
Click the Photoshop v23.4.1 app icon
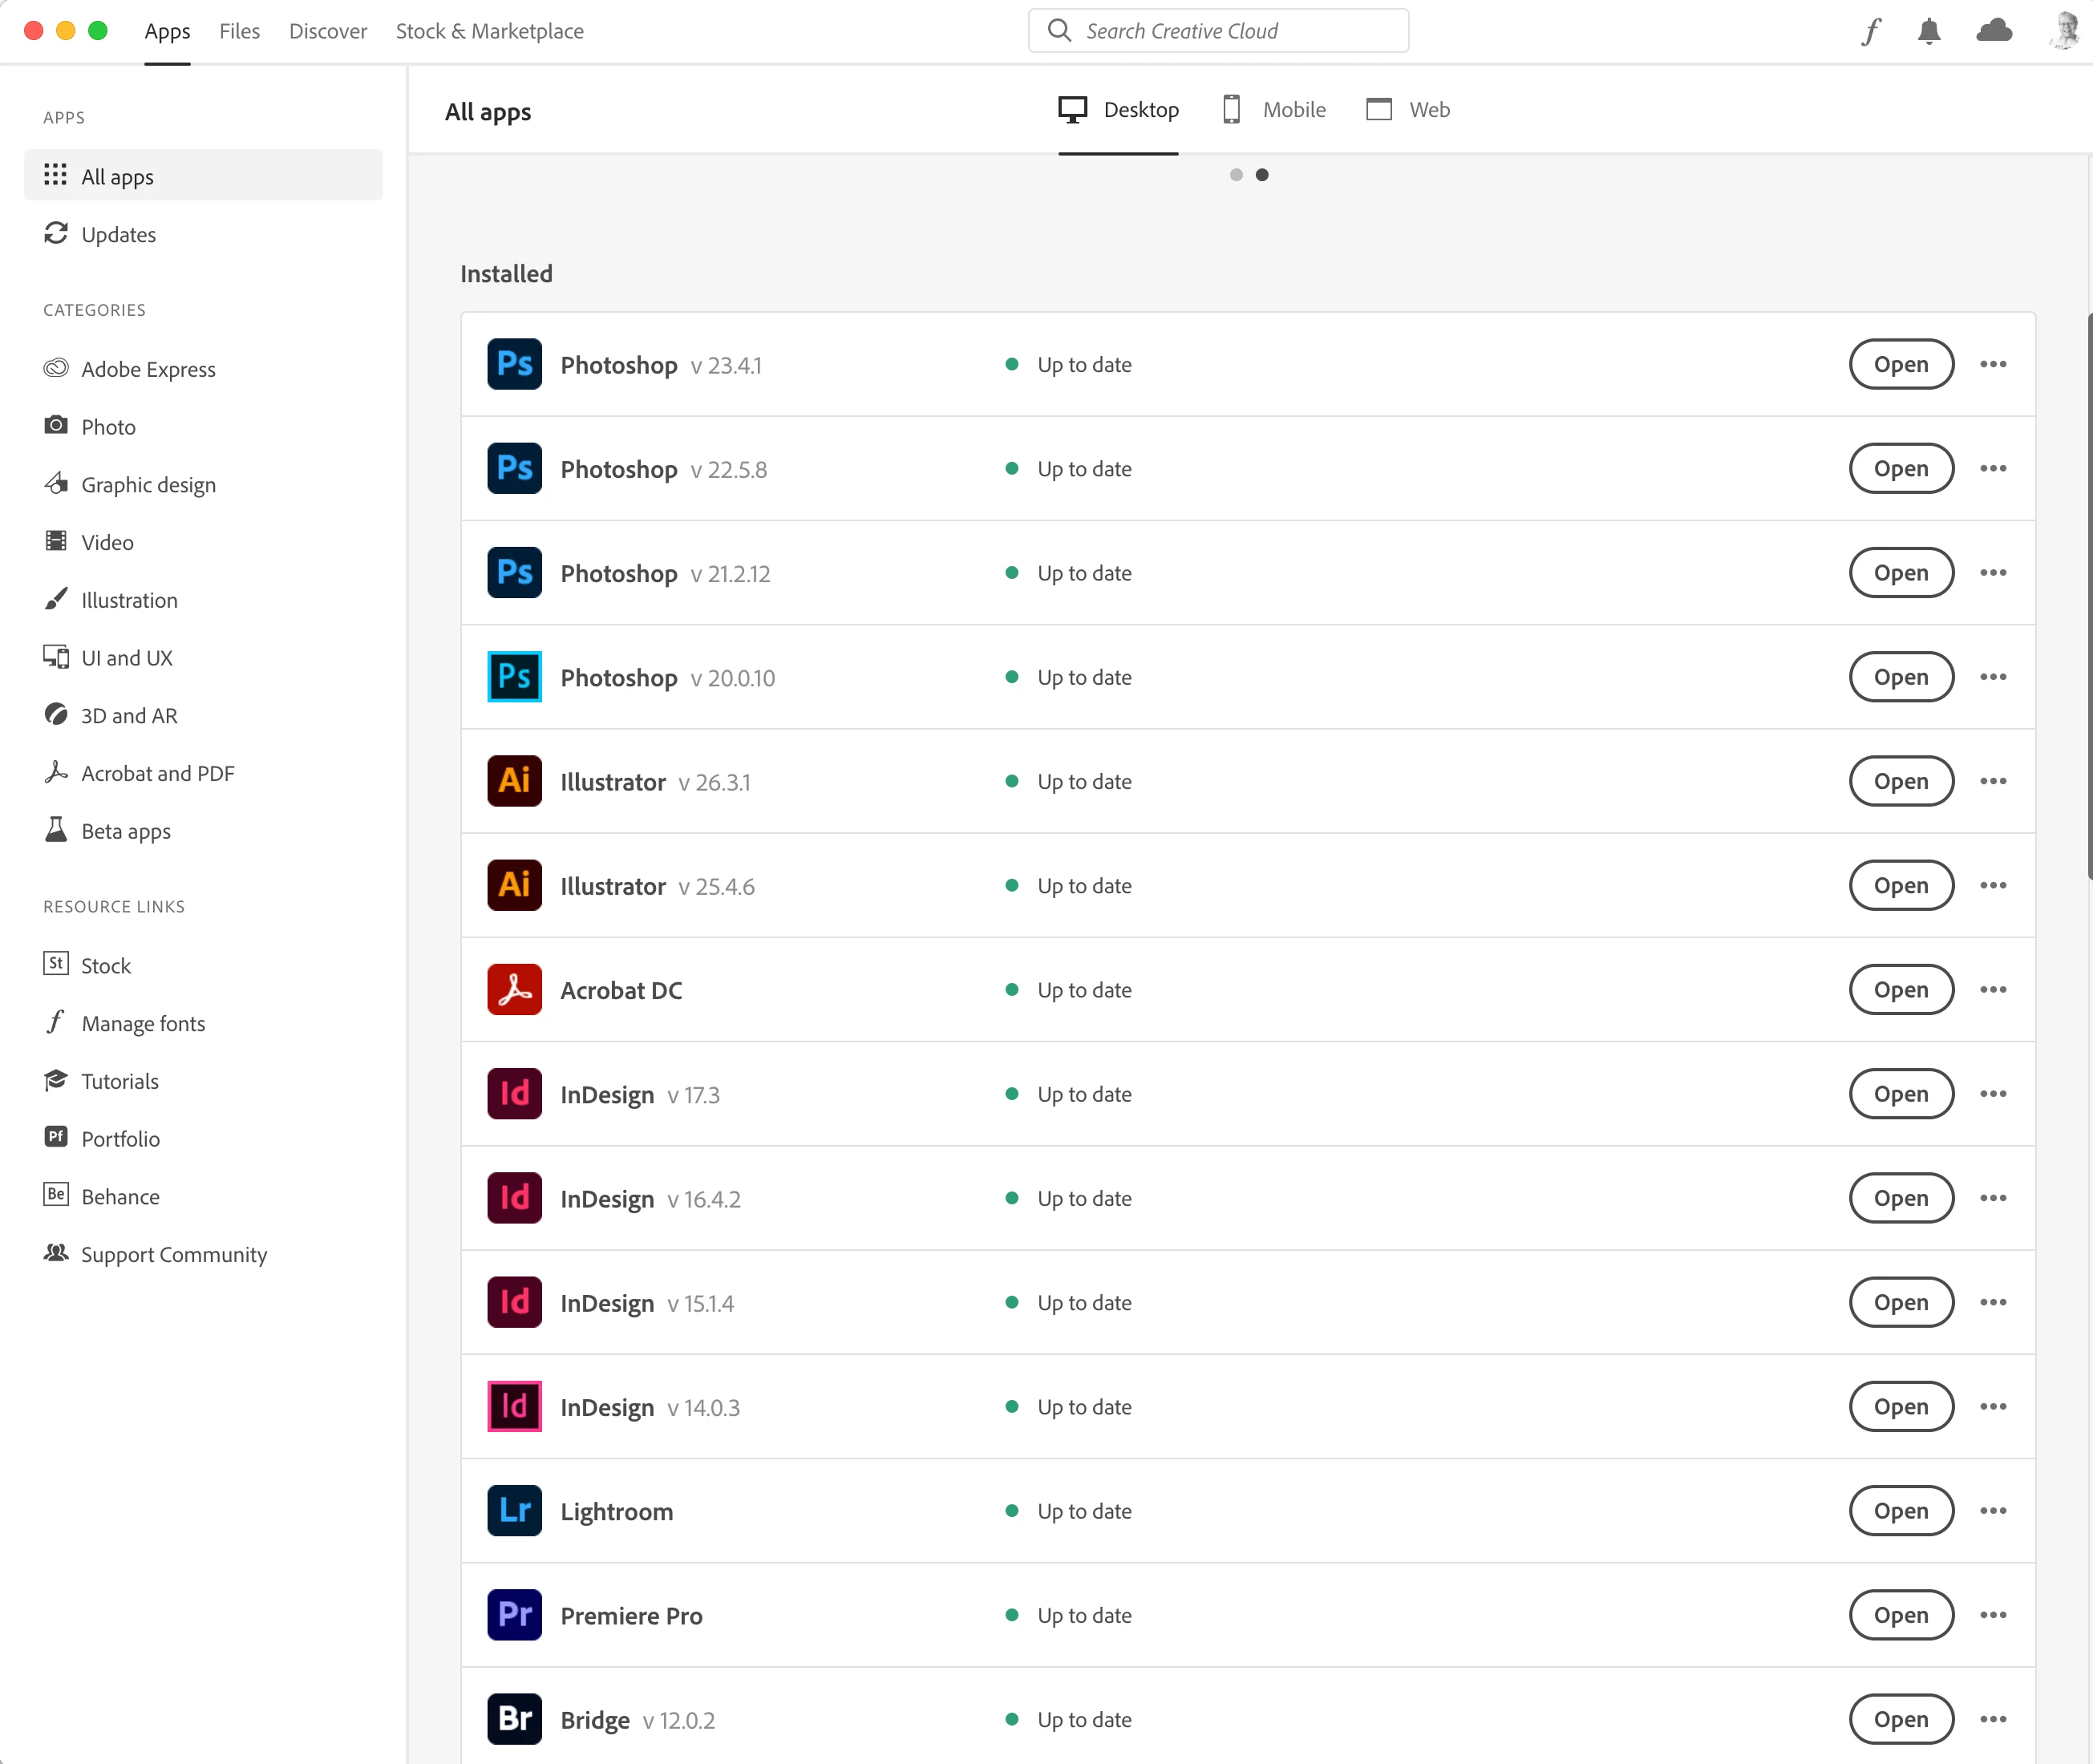[x=514, y=364]
